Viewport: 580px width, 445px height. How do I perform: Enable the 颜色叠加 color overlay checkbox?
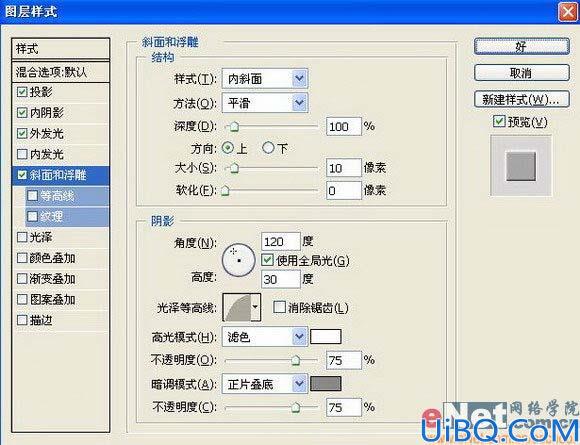tap(22, 258)
